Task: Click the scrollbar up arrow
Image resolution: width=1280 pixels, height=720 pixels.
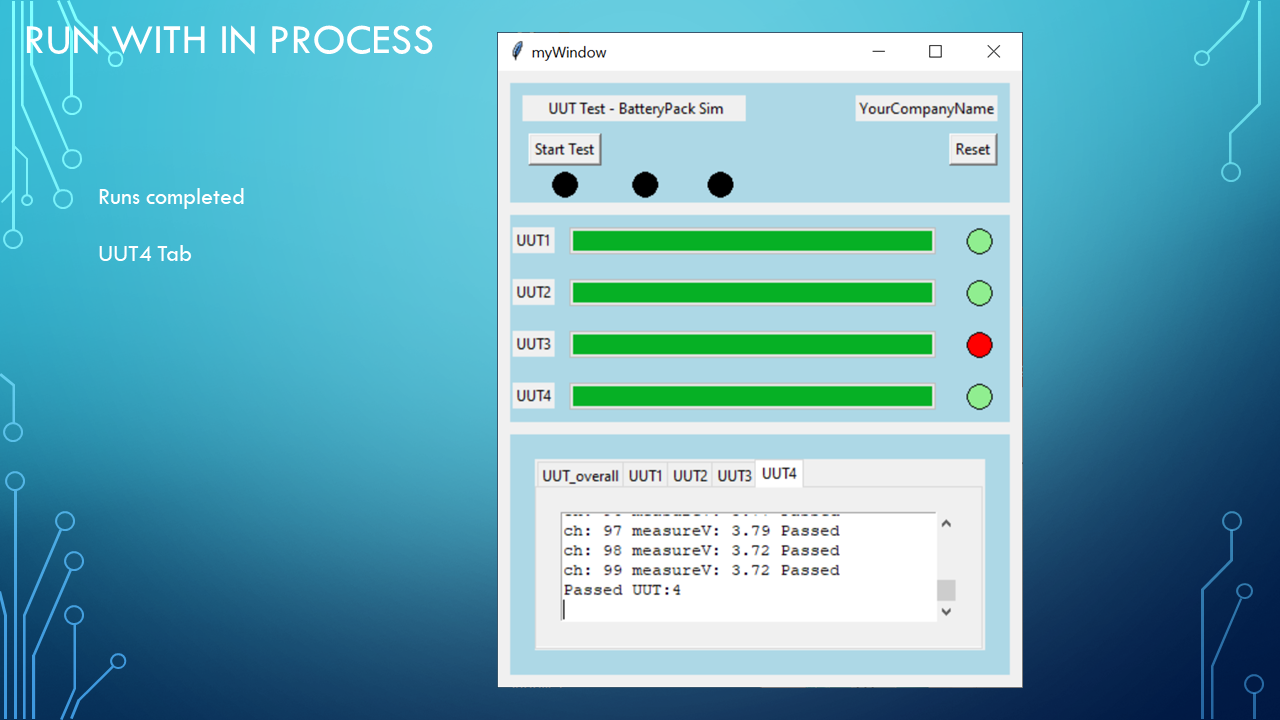Action: [x=945, y=522]
